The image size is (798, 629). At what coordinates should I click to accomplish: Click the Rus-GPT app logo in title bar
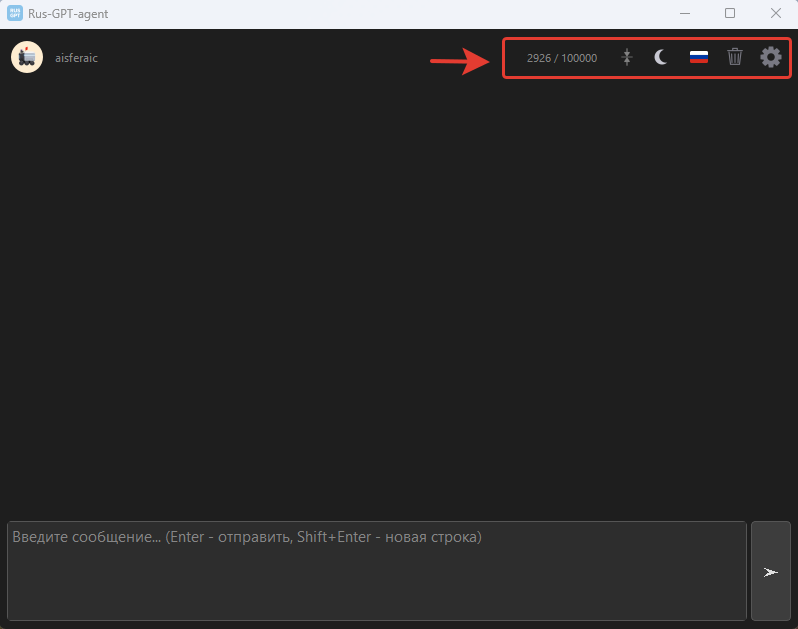pyautogui.click(x=15, y=13)
